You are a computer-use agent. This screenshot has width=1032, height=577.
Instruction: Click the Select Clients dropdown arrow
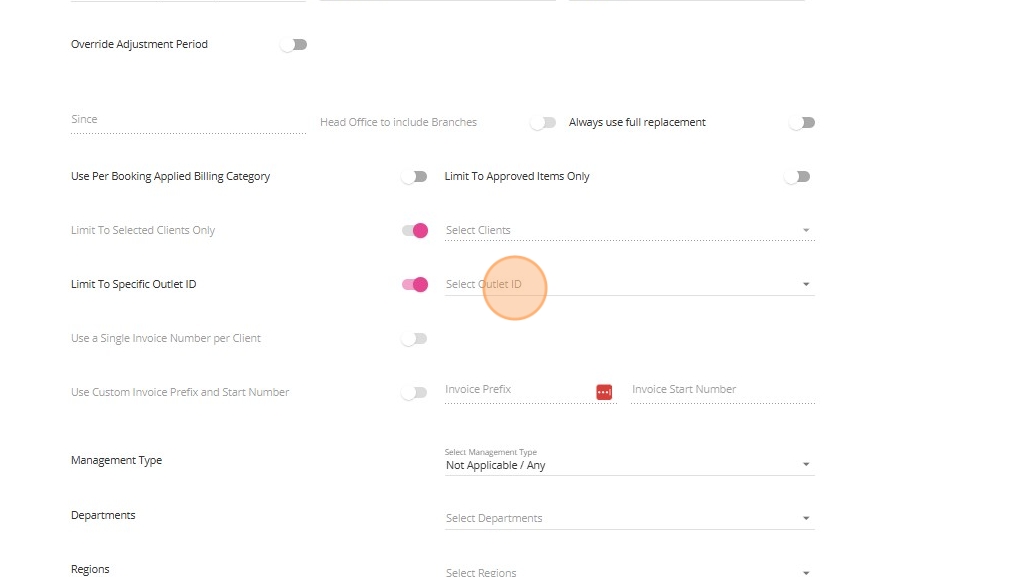(x=806, y=230)
